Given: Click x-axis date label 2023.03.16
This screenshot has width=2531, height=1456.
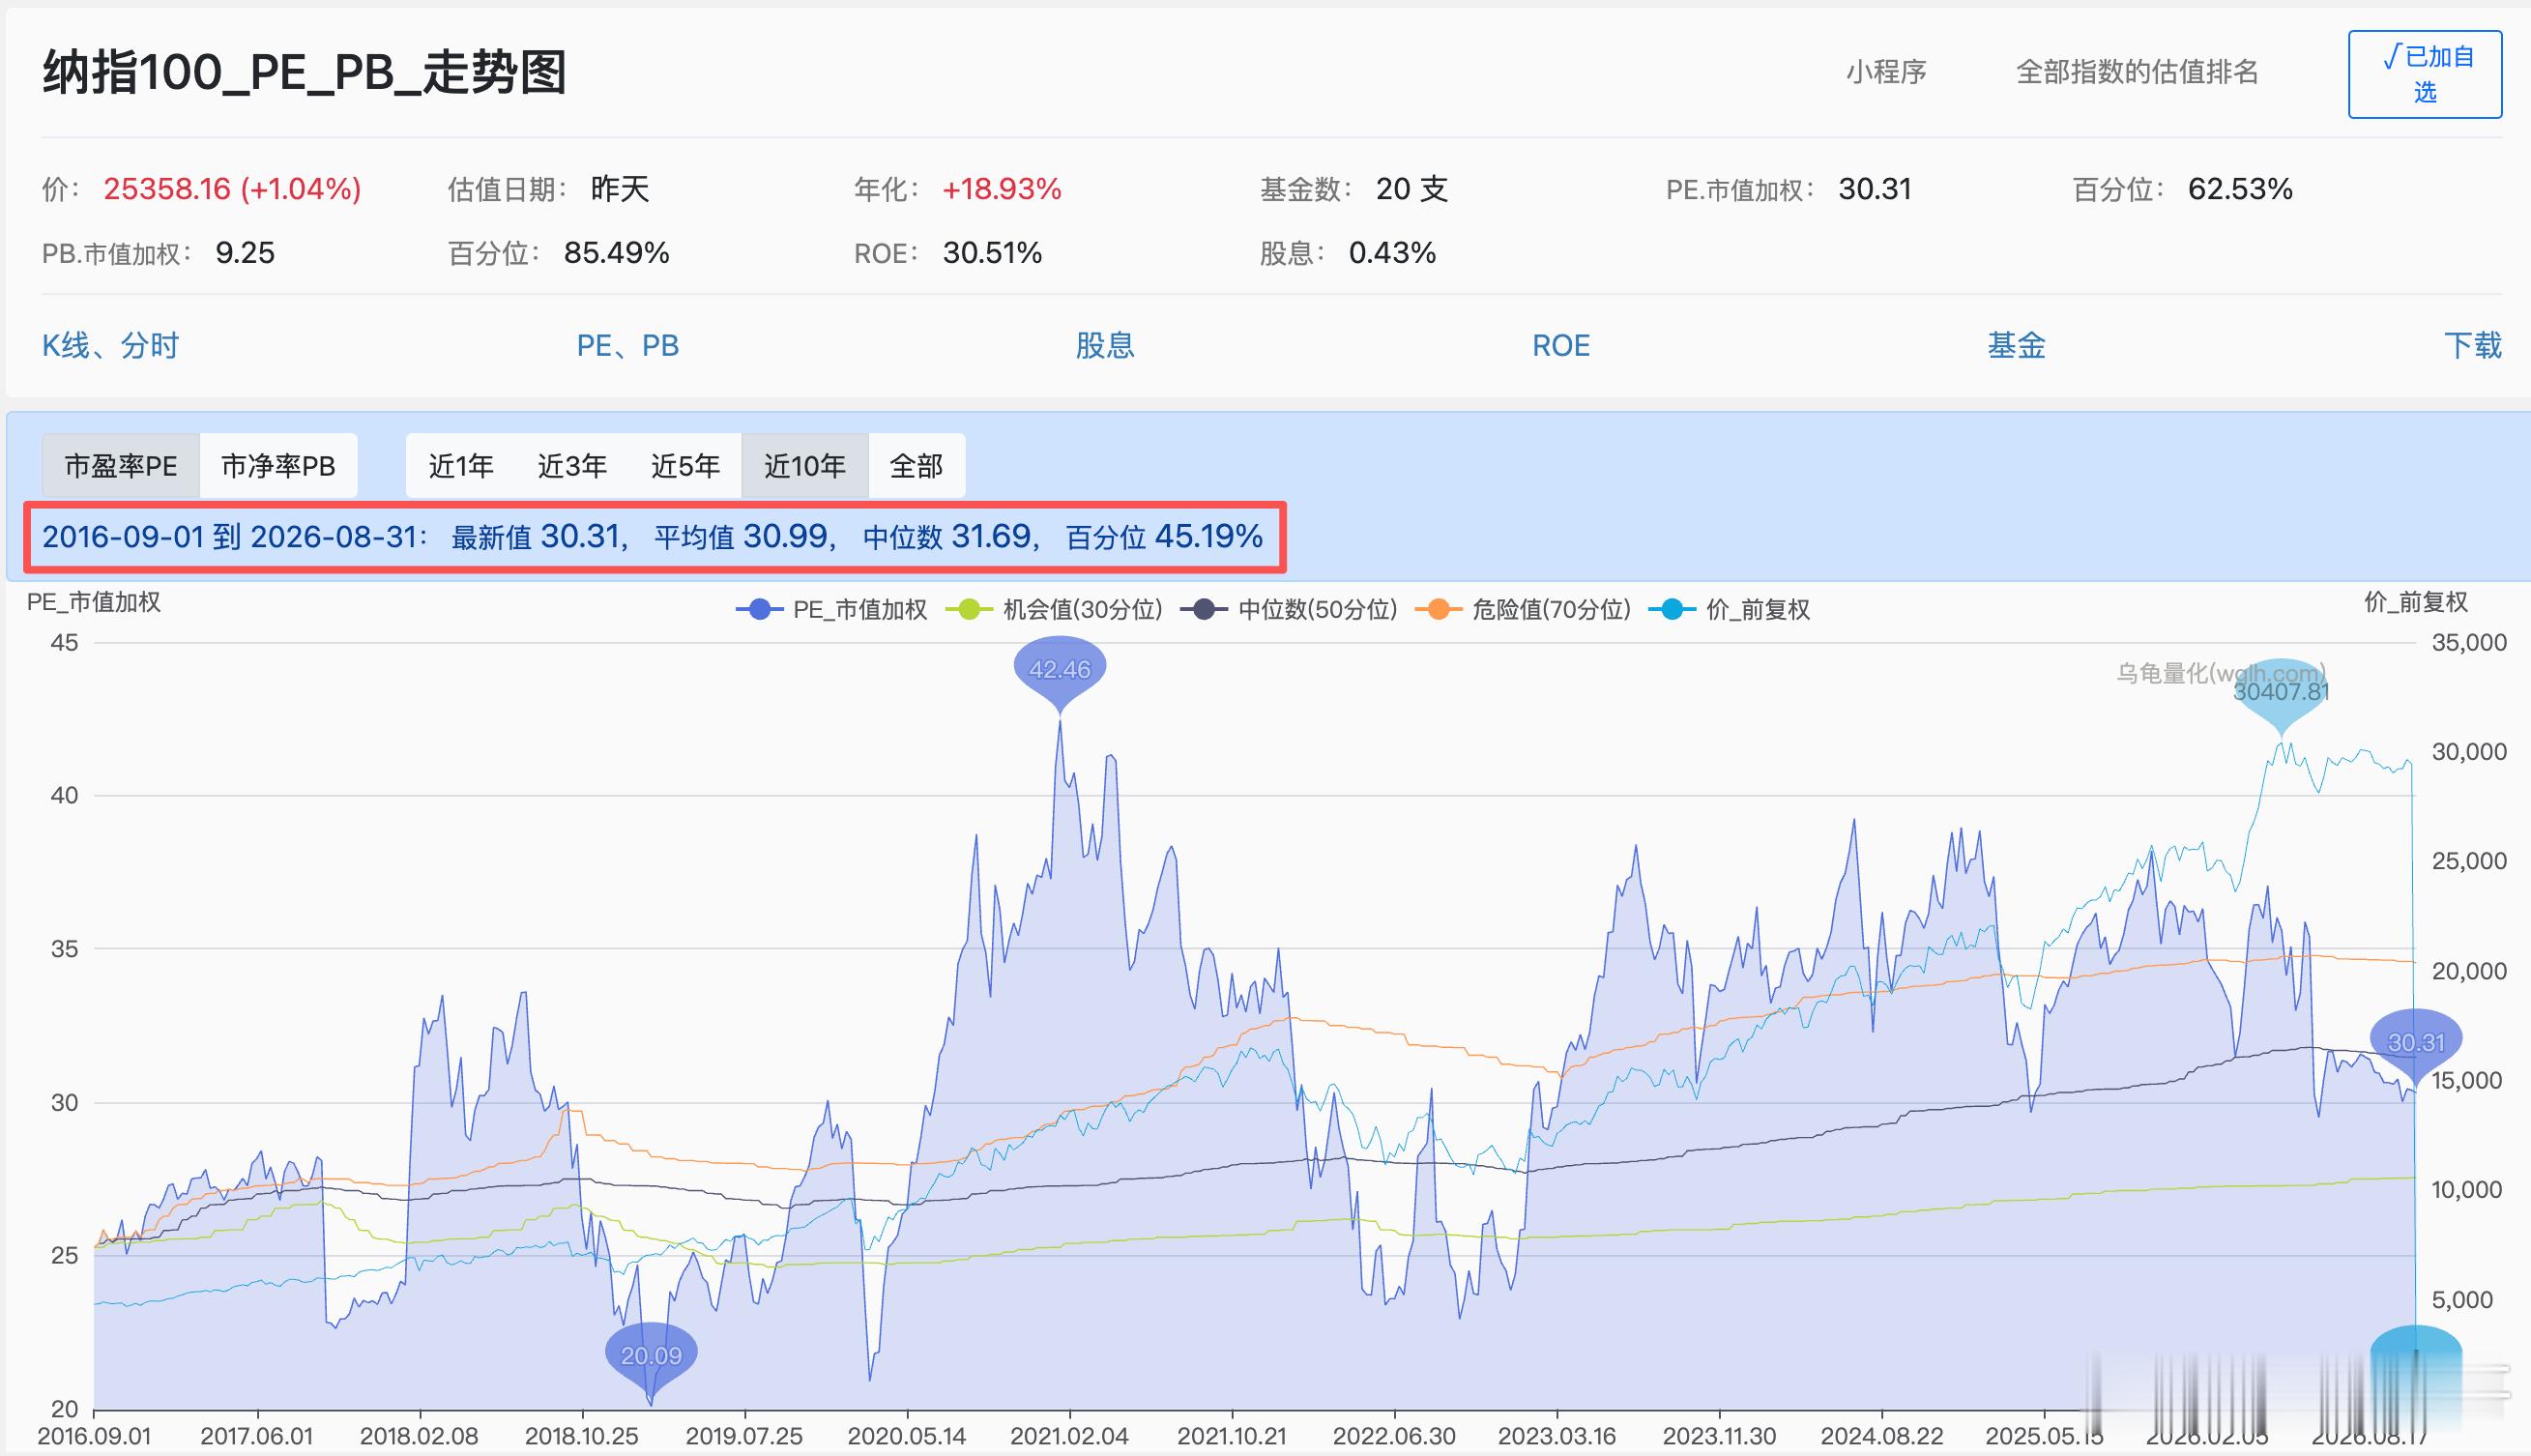Looking at the screenshot, I should 1557,1436.
